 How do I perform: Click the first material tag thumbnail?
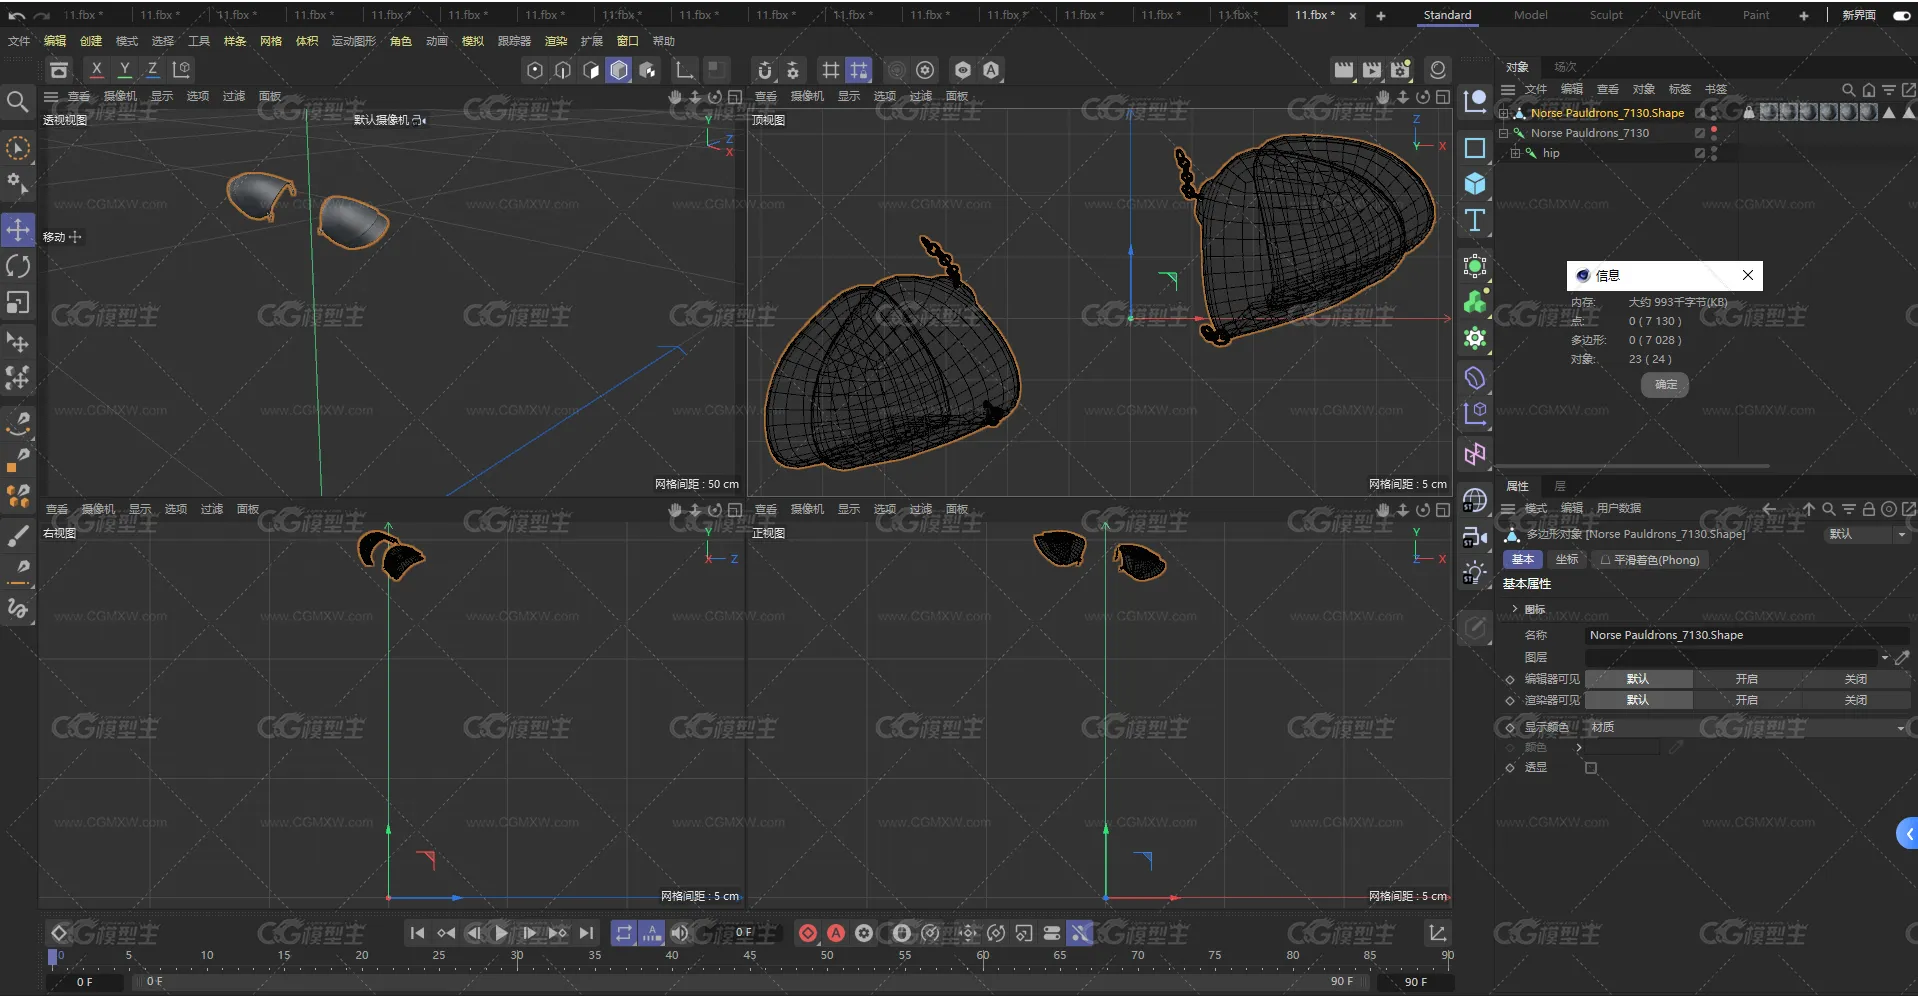pos(1768,112)
